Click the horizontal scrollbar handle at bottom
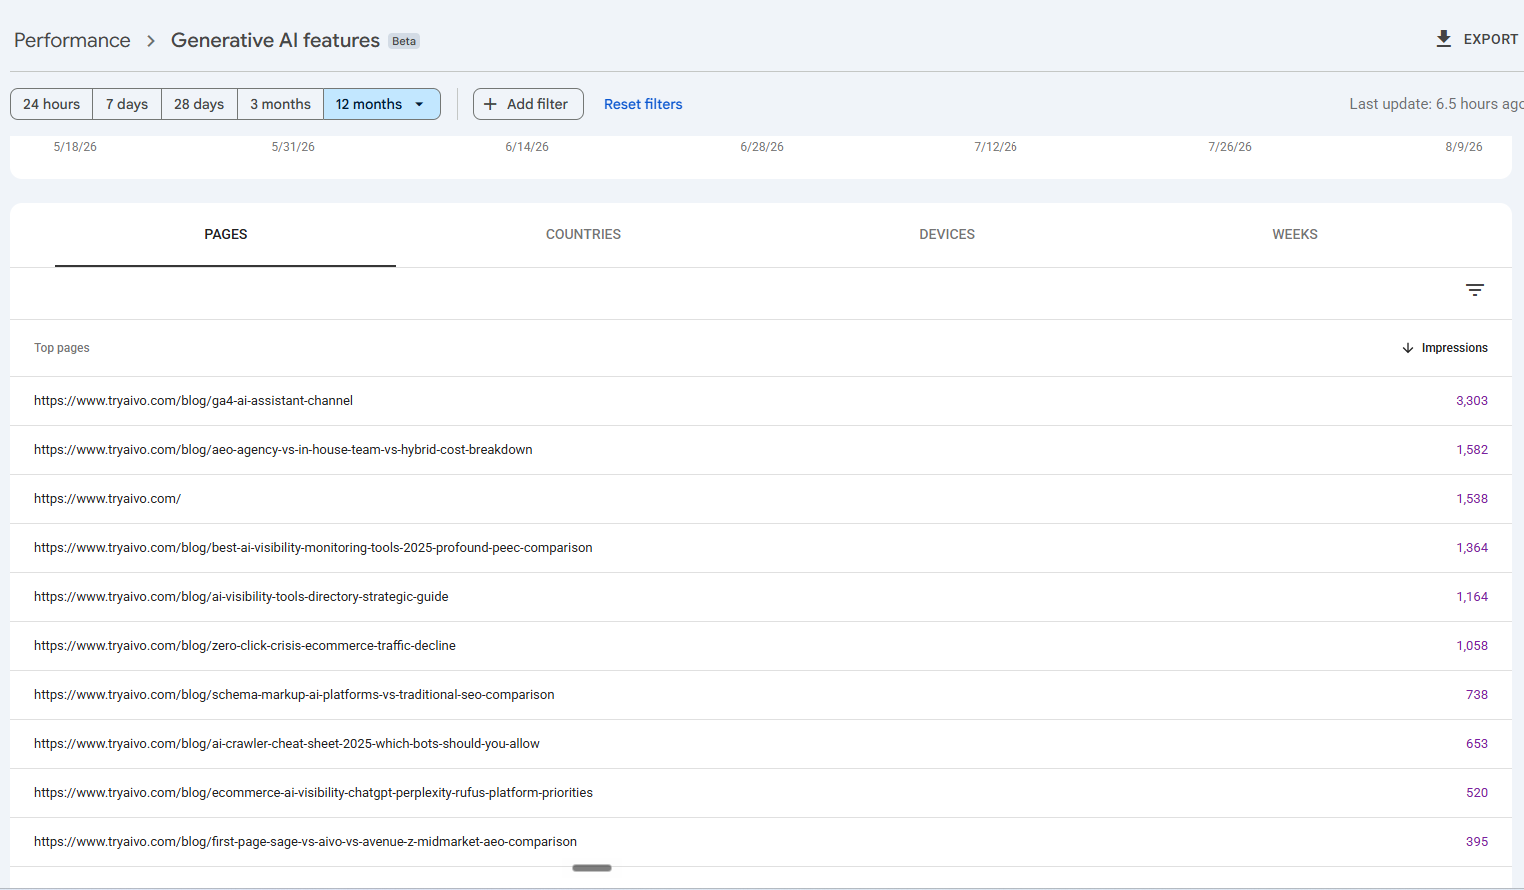The height and width of the screenshot is (890, 1524). [592, 868]
